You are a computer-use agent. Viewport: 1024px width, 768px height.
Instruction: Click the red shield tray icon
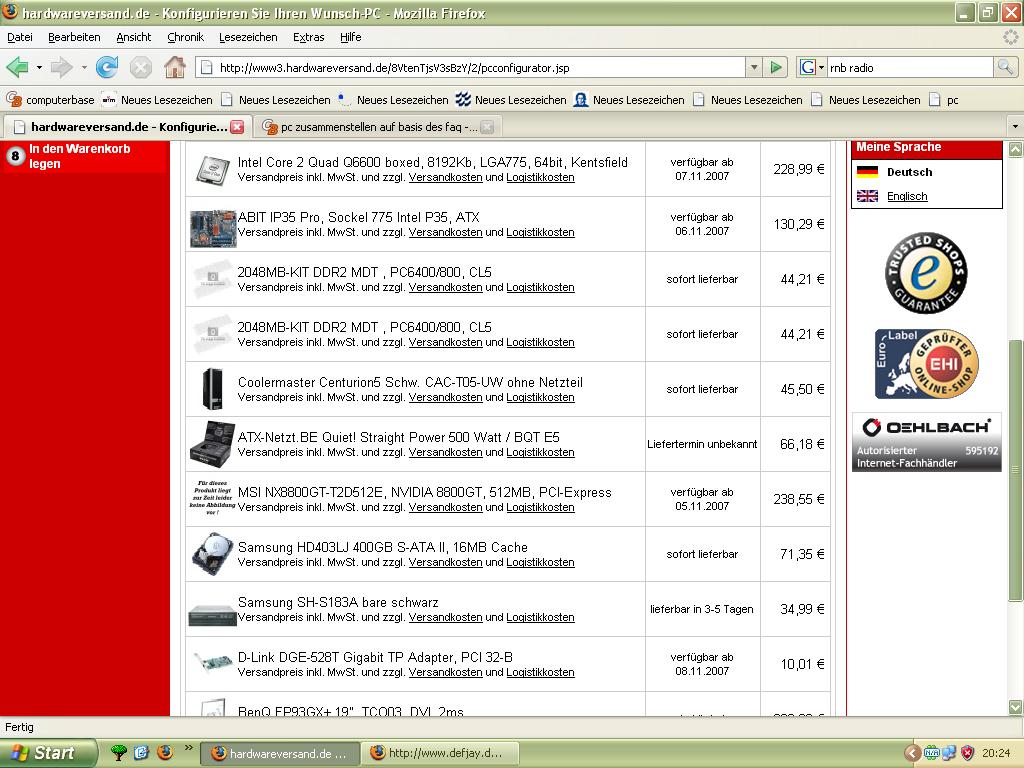[968, 754]
